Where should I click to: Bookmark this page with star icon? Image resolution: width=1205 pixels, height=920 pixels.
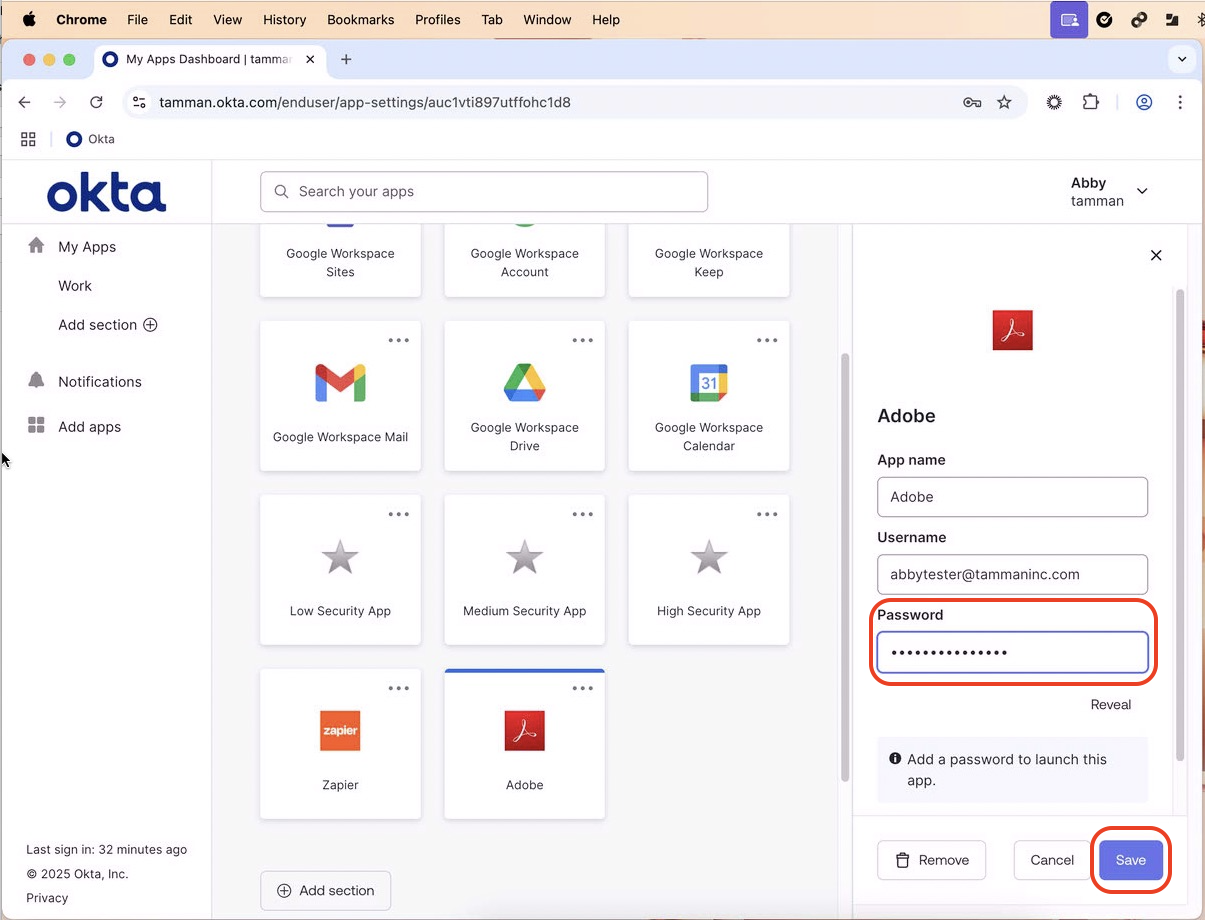pyautogui.click(x=1004, y=102)
